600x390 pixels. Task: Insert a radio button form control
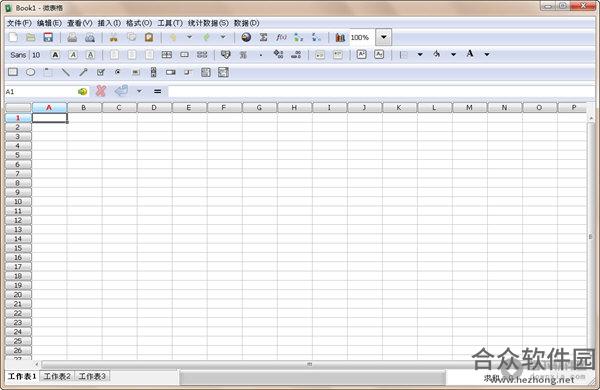point(118,72)
